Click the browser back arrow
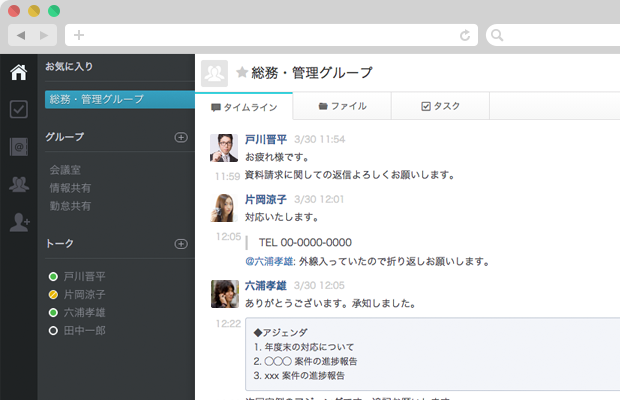620x400 pixels. 21,35
